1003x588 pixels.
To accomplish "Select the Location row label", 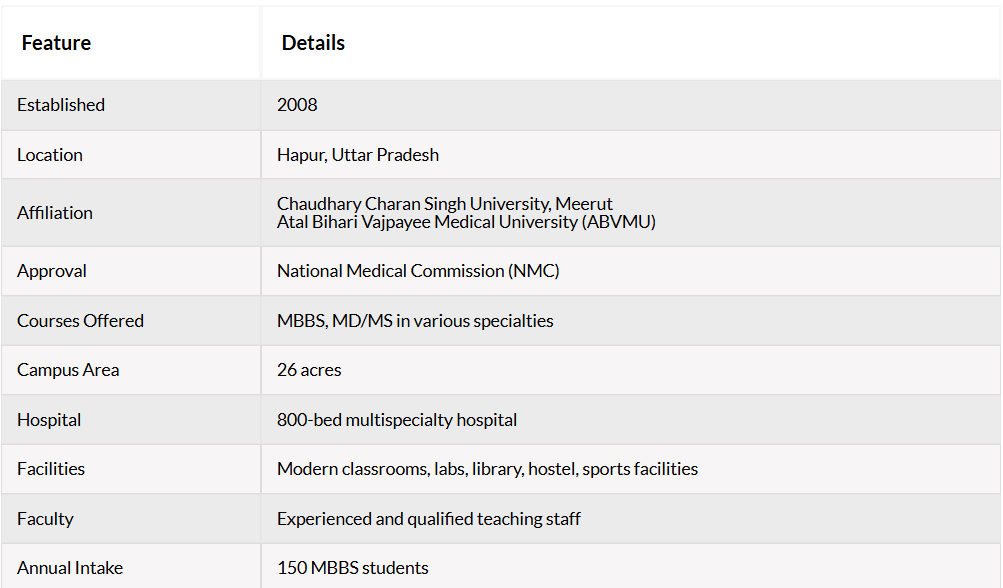I will pyautogui.click(x=50, y=155).
